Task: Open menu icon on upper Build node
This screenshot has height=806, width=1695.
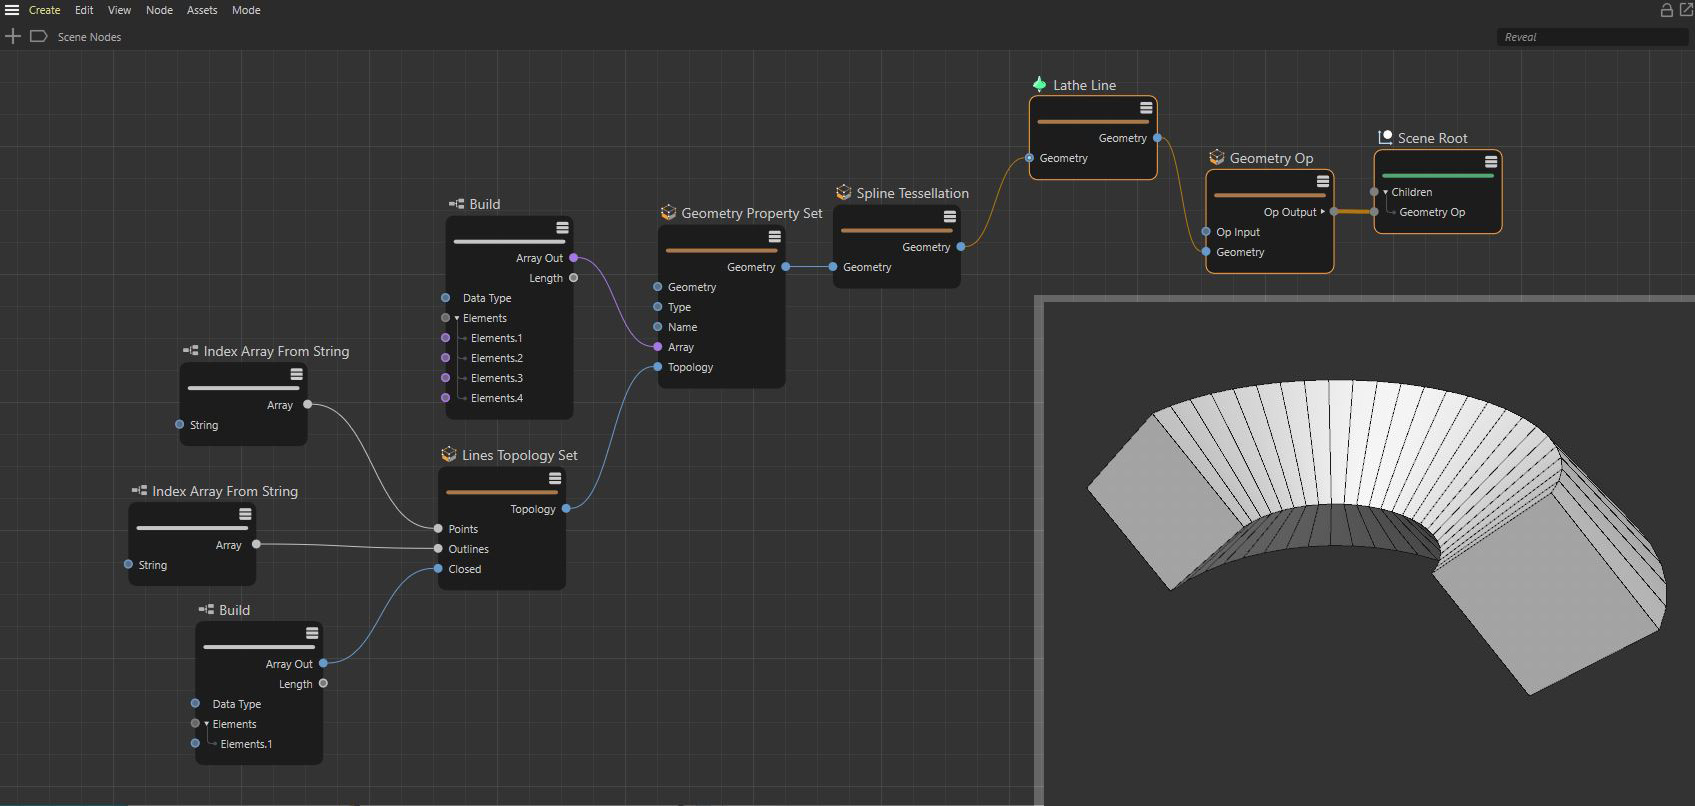Action: [562, 228]
